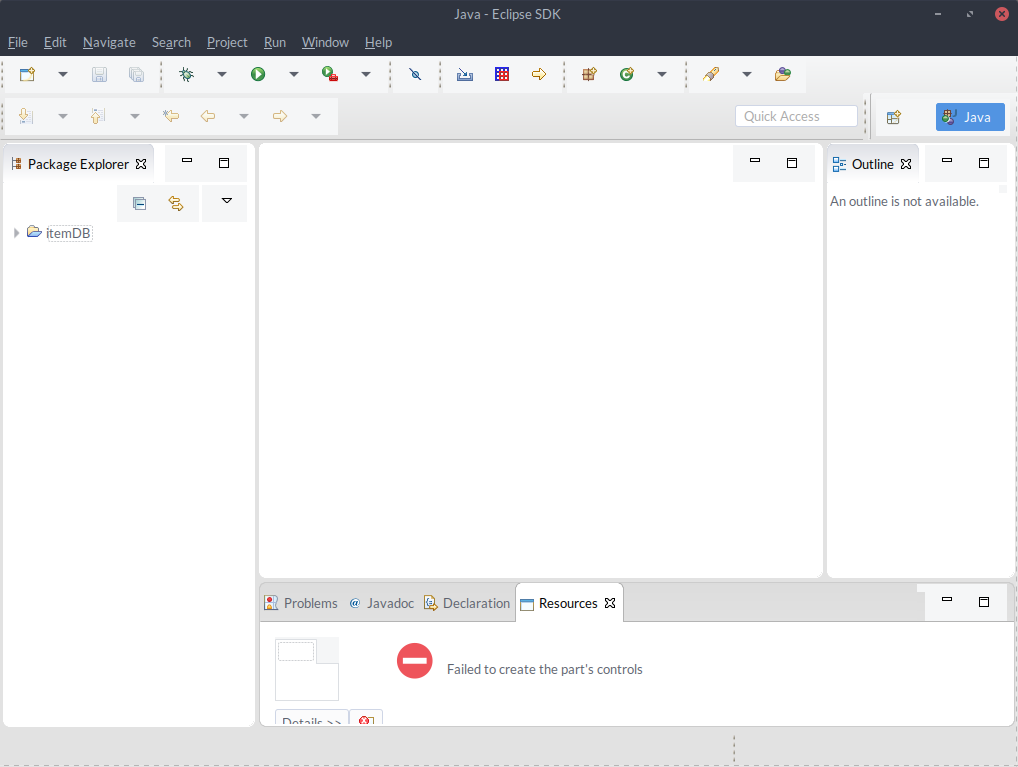This screenshot has width=1018, height=767.
Task: Toggle Link with Editor in Package Explorer
Action: 176,204
